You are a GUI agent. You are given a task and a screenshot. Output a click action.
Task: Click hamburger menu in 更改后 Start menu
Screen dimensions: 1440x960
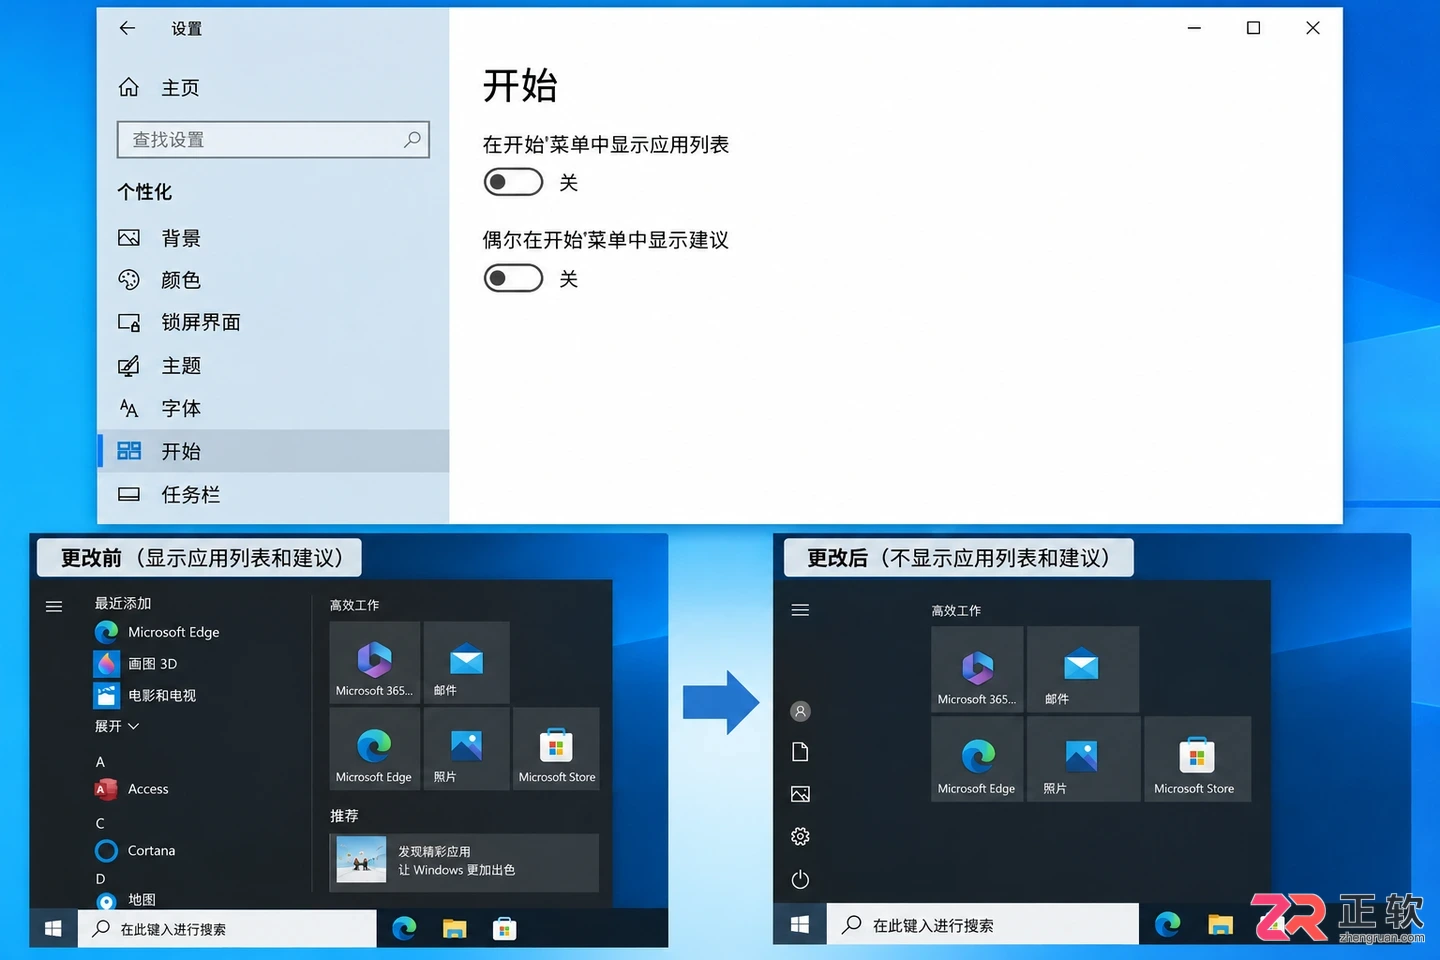pos(800,610)
